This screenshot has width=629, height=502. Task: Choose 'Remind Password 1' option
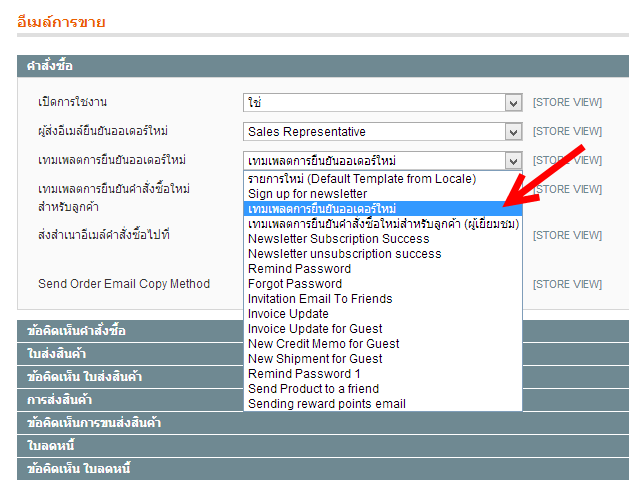pyautogui.click(x=304, y=374)
